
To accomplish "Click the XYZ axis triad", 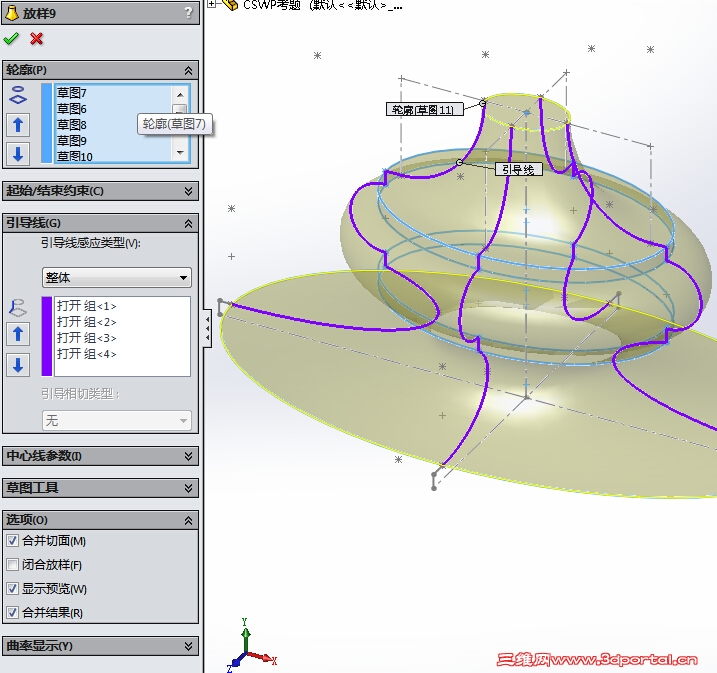I will (251, 646).
